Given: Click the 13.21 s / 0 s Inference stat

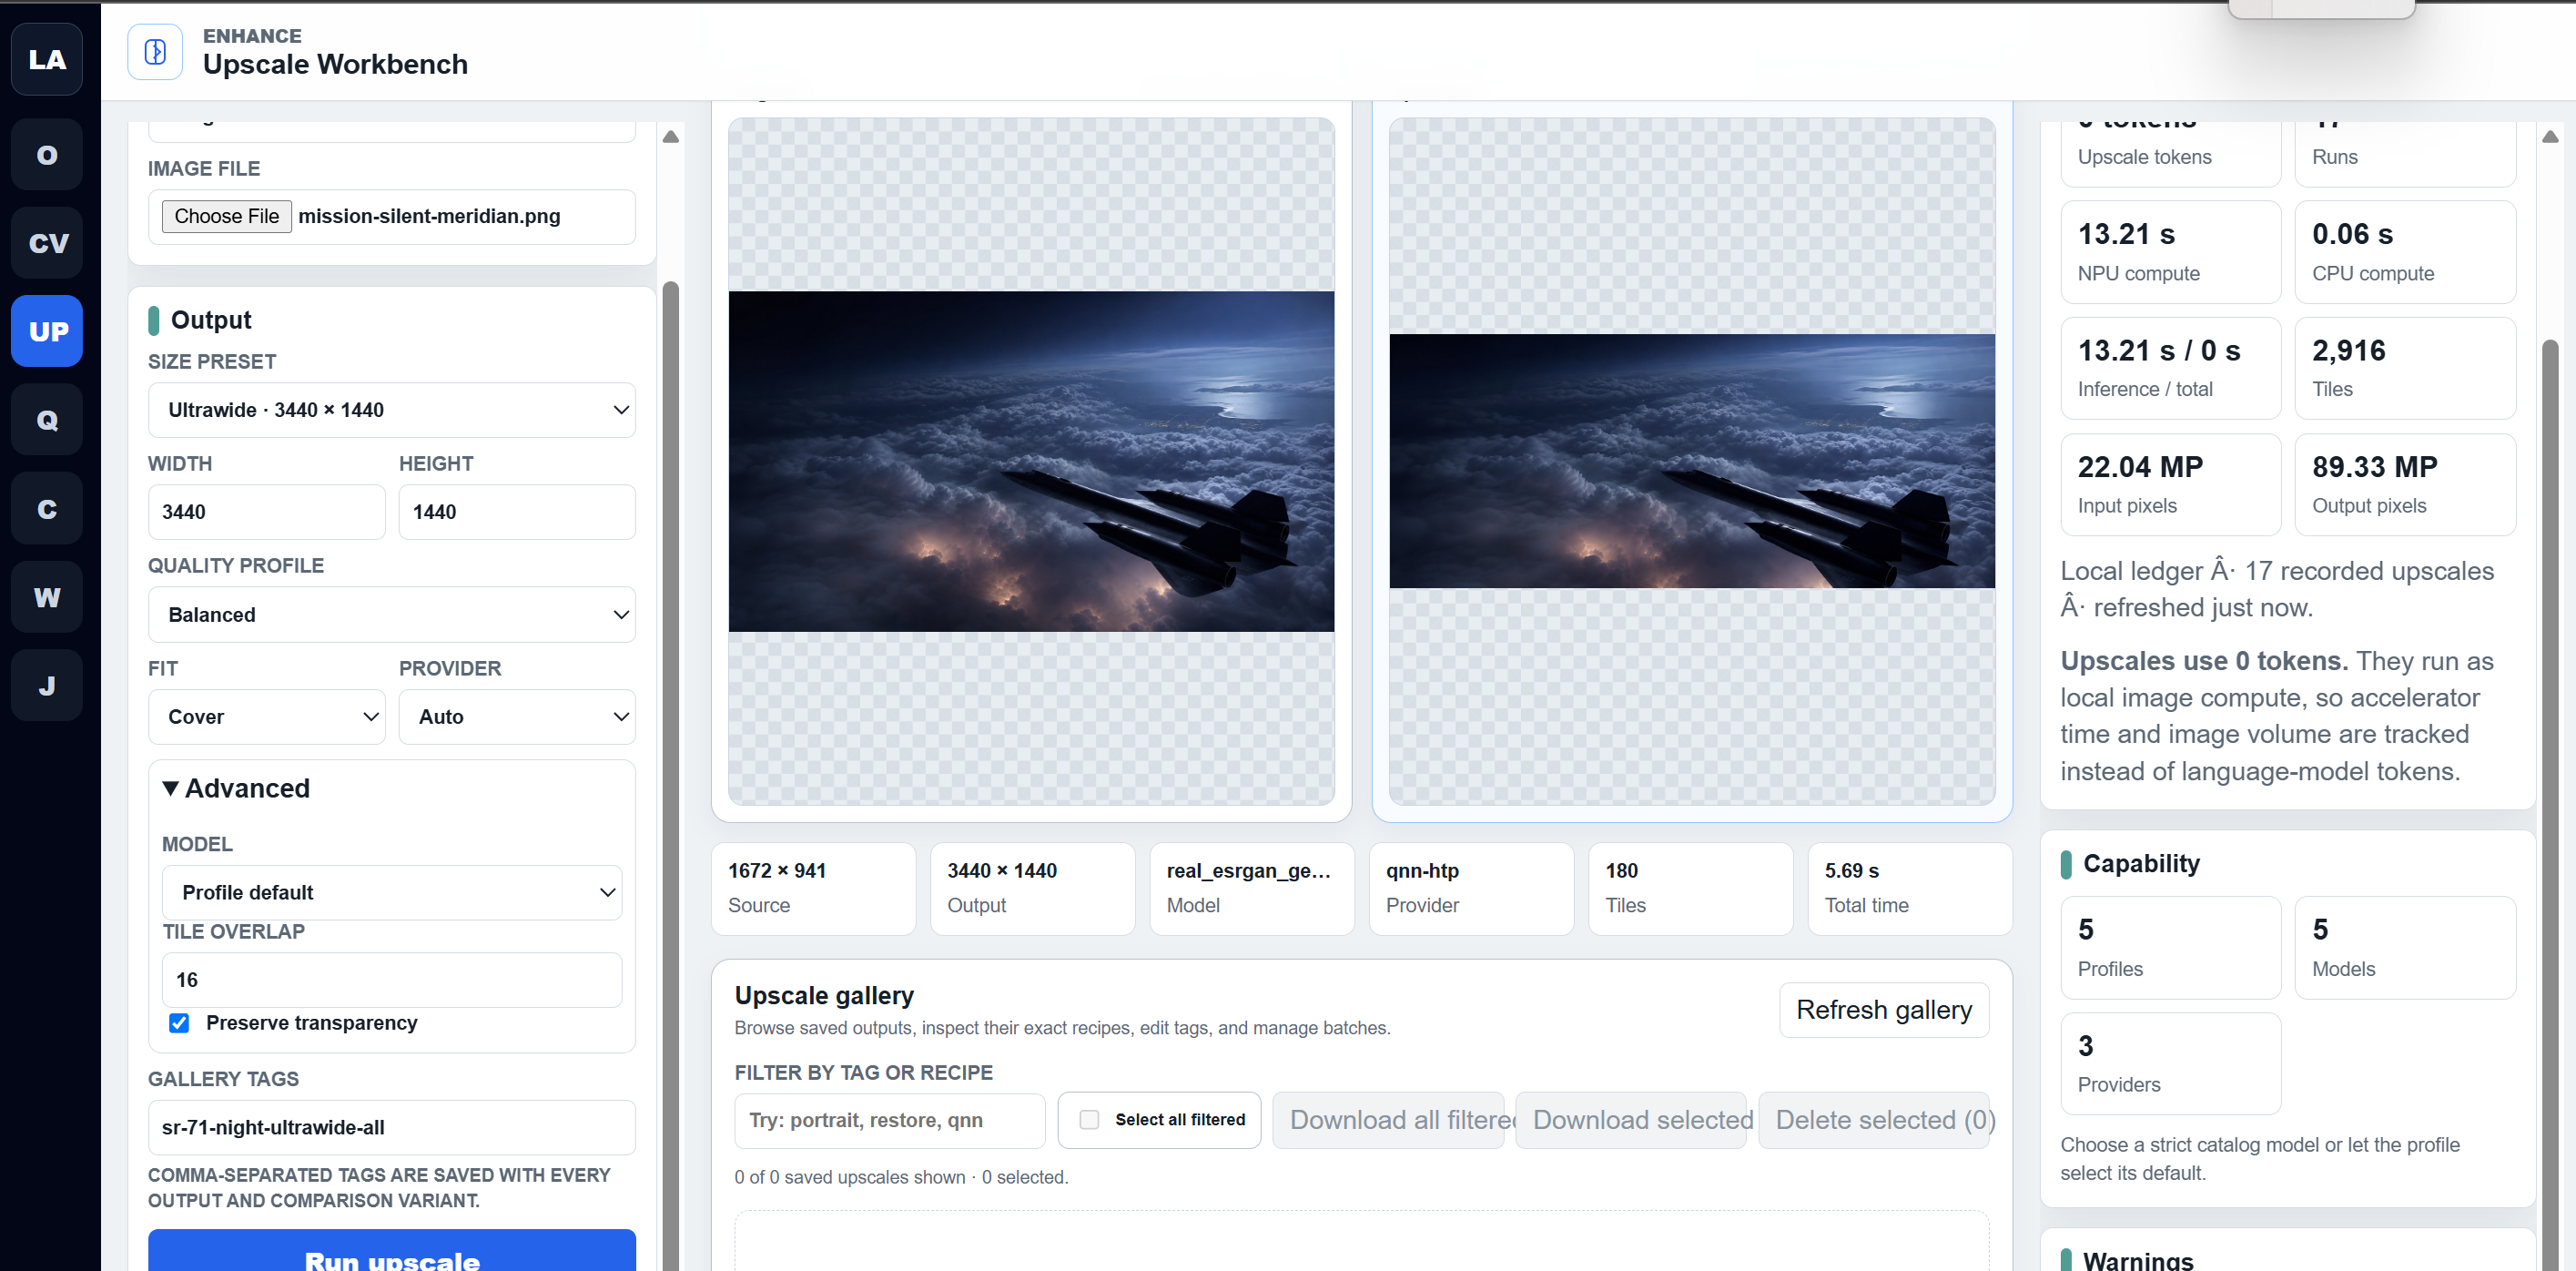Looking at the screenshot, I should (x=2171, y=368).
